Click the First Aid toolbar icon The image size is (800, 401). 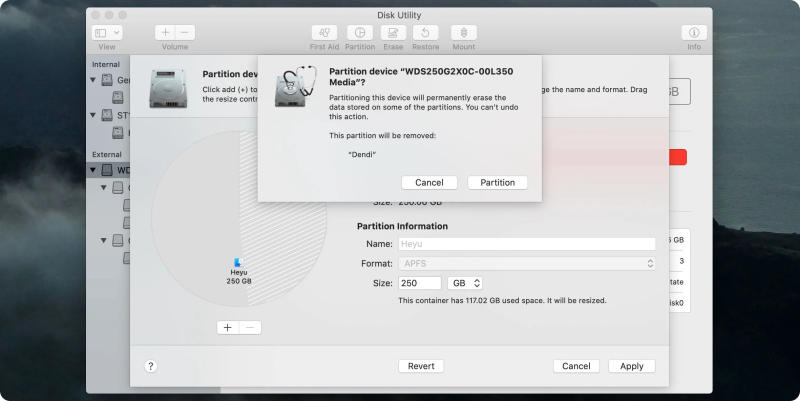pyautogui.click(x=324, y=33)
